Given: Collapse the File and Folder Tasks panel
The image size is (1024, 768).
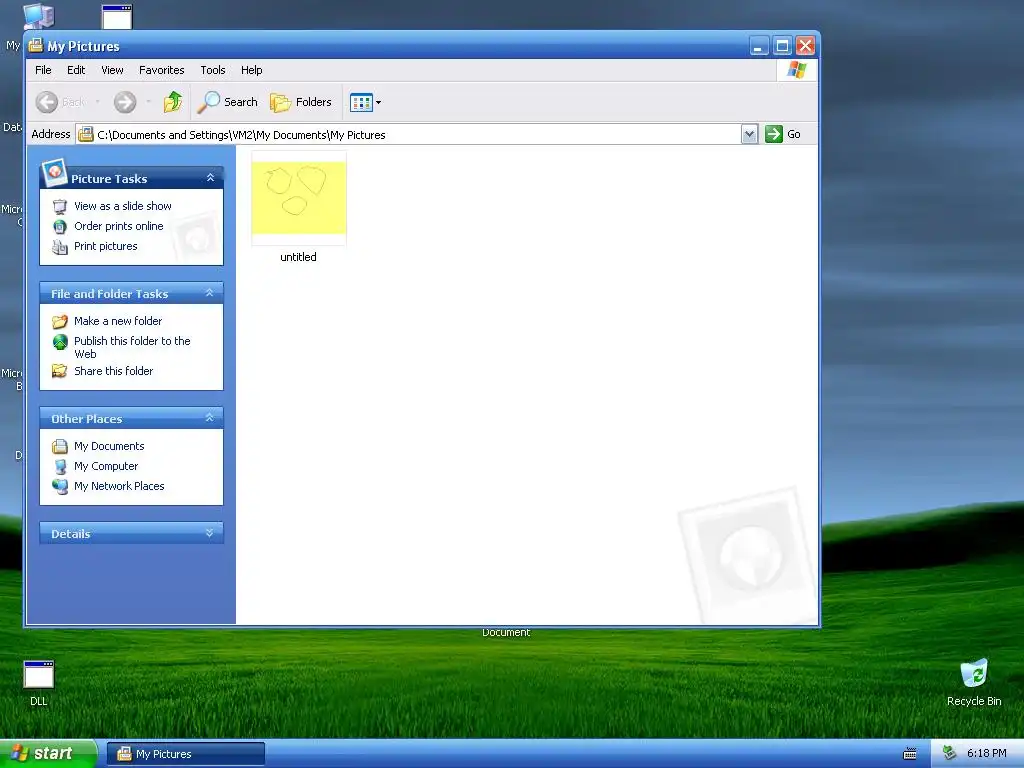Looking at the screenshot, I should point(210,293).
